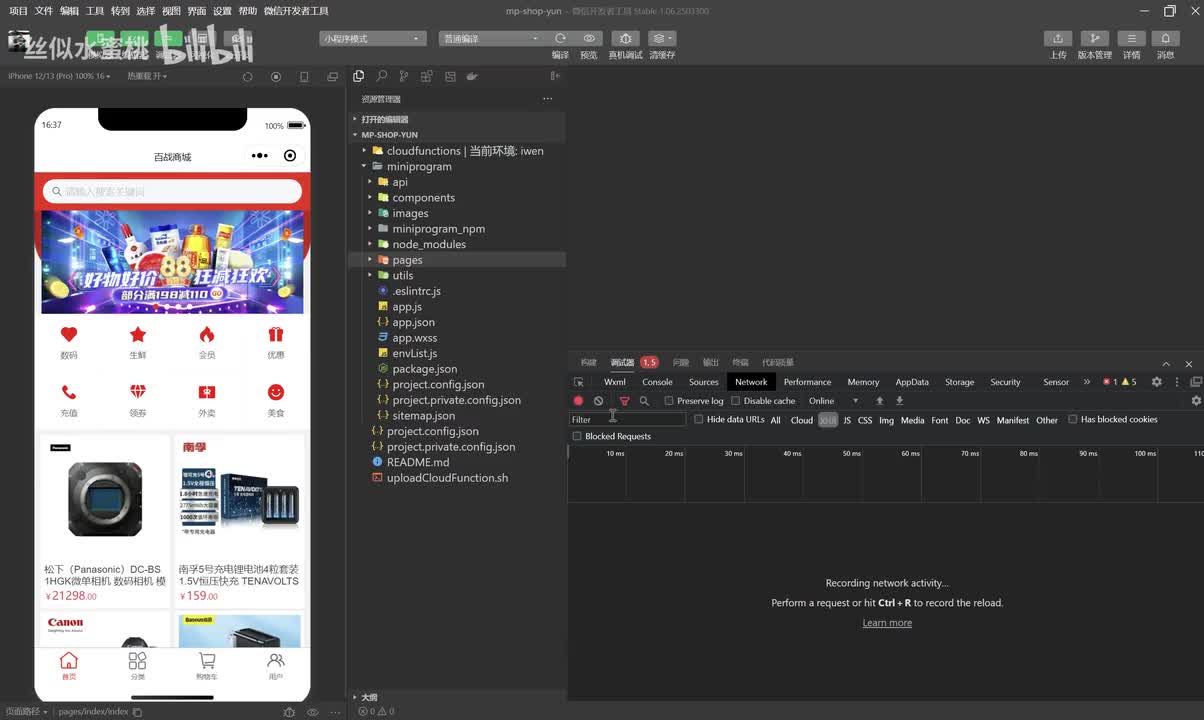Collapse the editor sidebar panel icon
Viewport: 1204px width, 720px height.
click(x=555, y=76)
